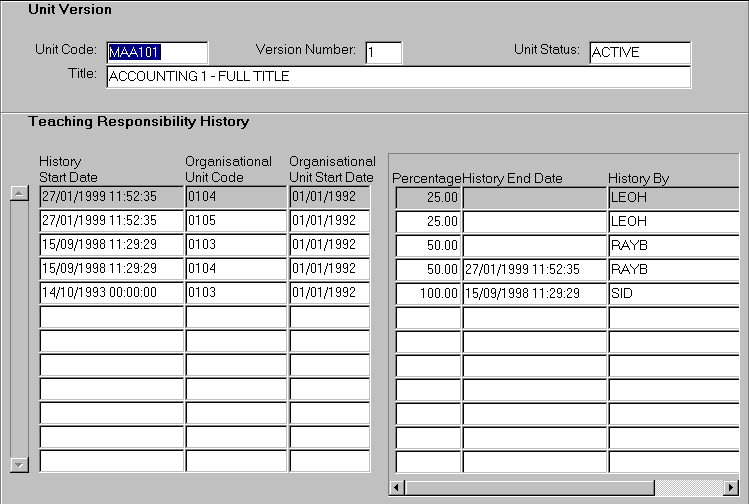
Task: Select History End Date 15/09/1998 11:29:29
Action: pyautogui.click(x=534, y=294)
